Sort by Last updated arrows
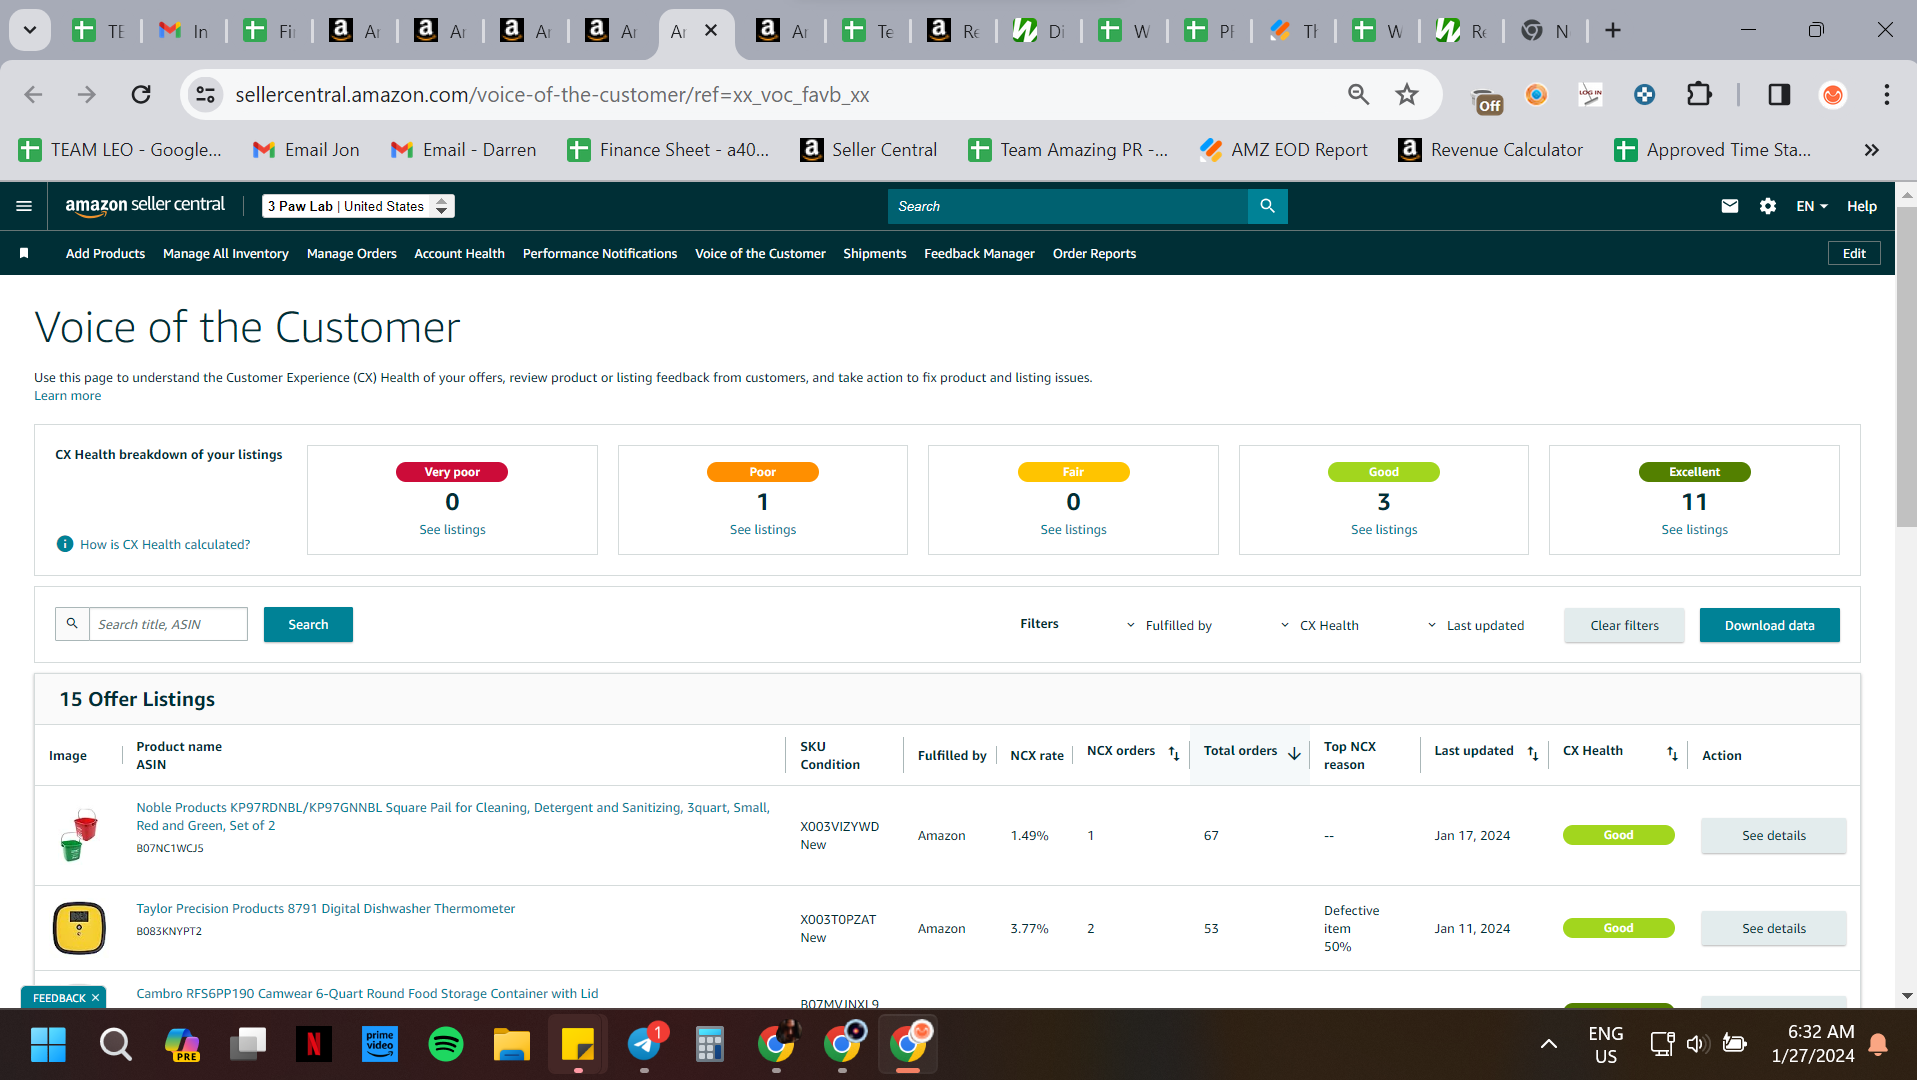Viewport: 1917px width, 1080px height. click(x=1533, y=753)
